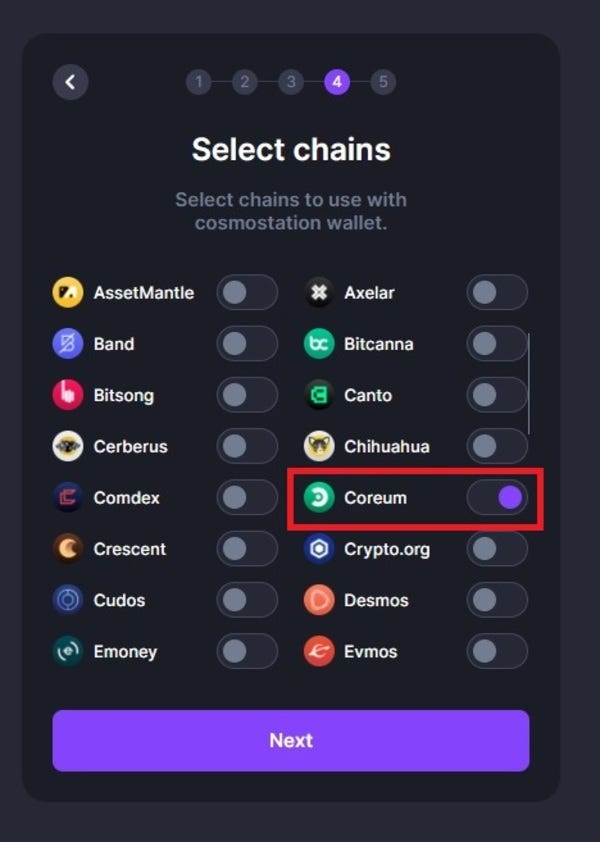Click the Band protocol icon
The height and width of the screenshot is (842, 600).
67,344
